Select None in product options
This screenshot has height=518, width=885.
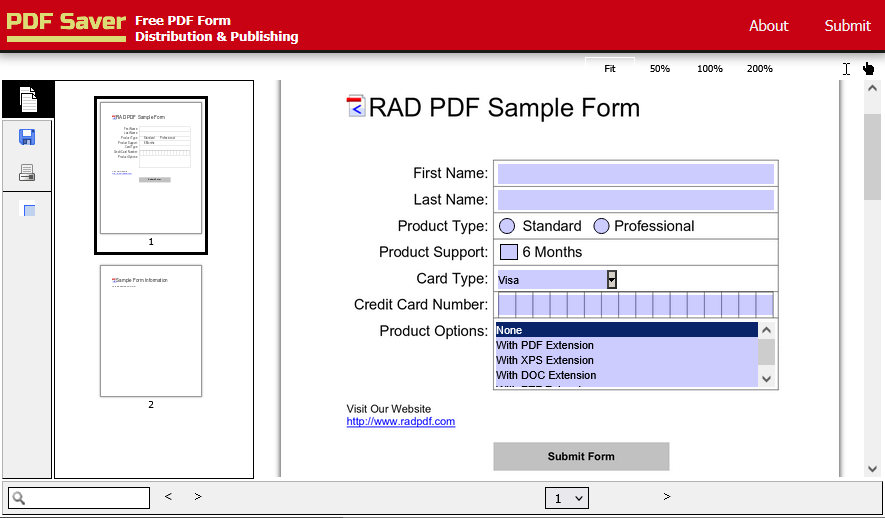[x=626, y=330]
